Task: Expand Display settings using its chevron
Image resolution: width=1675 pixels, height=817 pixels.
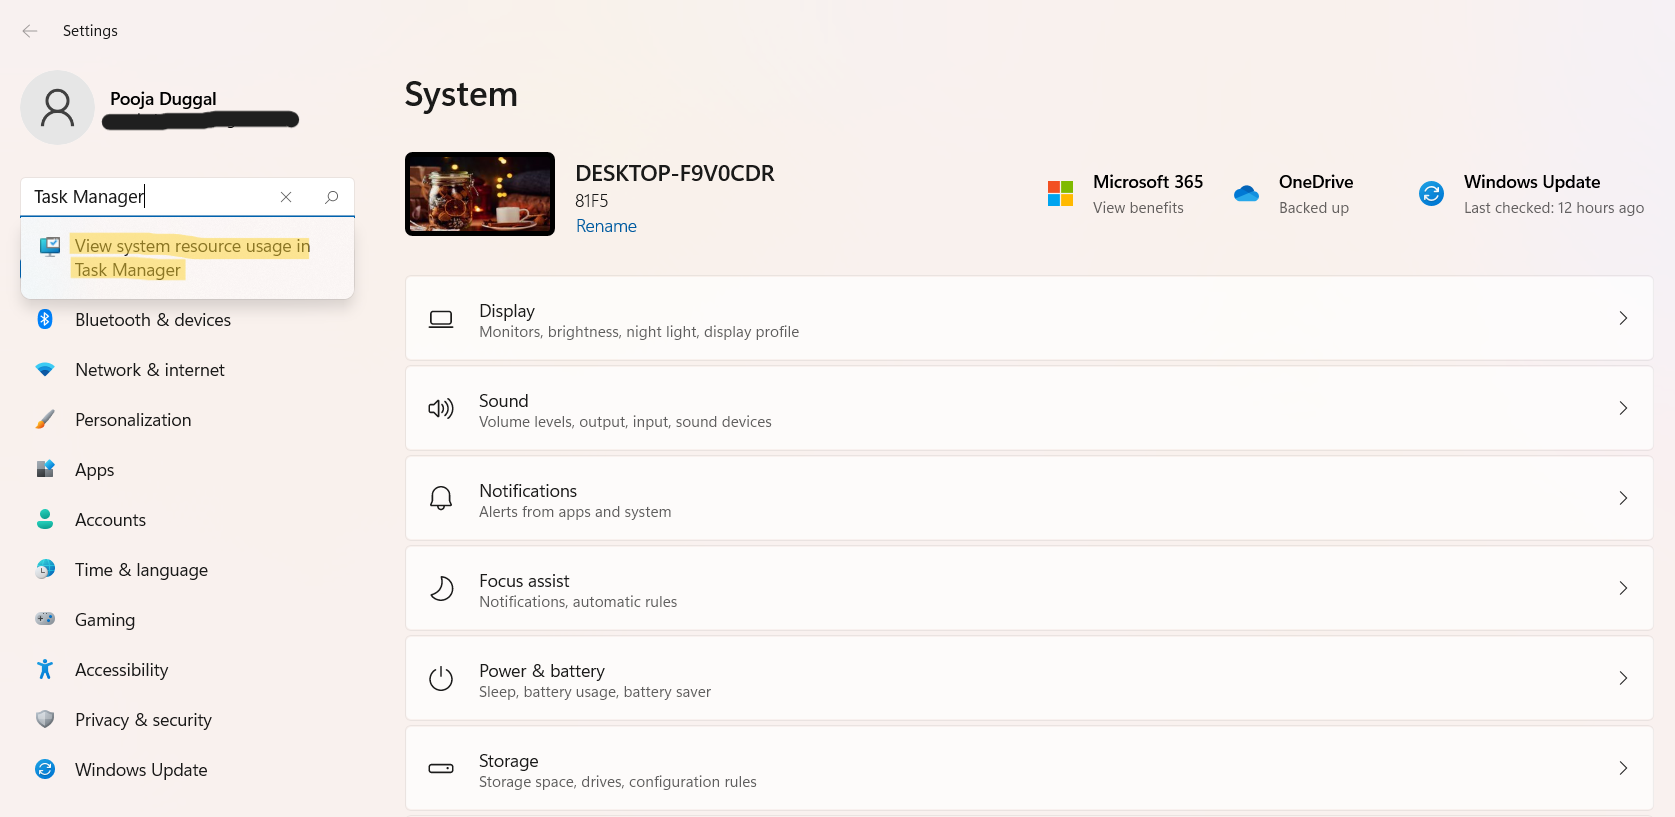Action: click(1622, 318)
